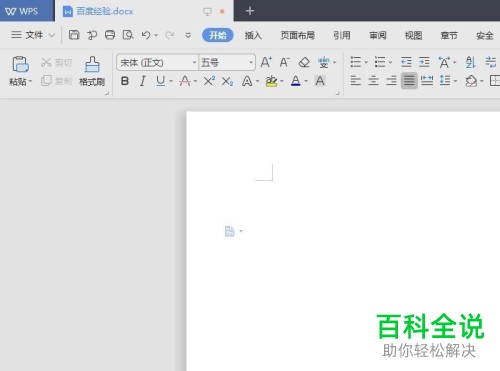Image resolution: width=500 pixels, height=371 pixels.
Task: Click the Clear Formatting eraser icon
Action: coord(304,62)
